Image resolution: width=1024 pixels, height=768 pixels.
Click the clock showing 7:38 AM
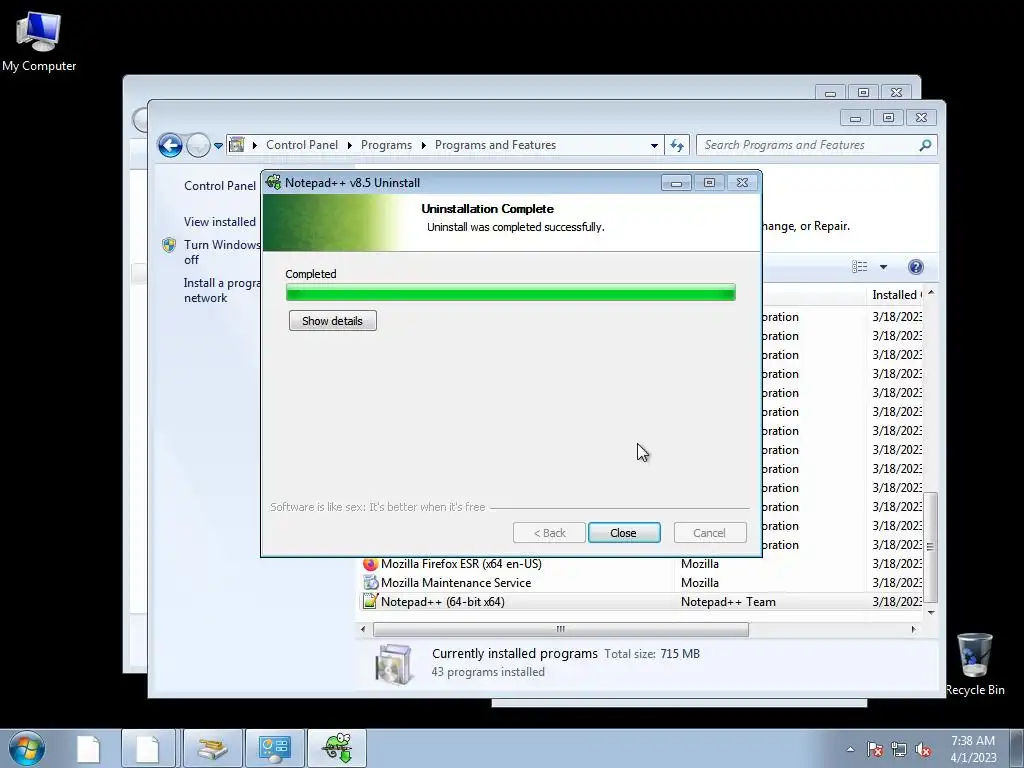973,748
